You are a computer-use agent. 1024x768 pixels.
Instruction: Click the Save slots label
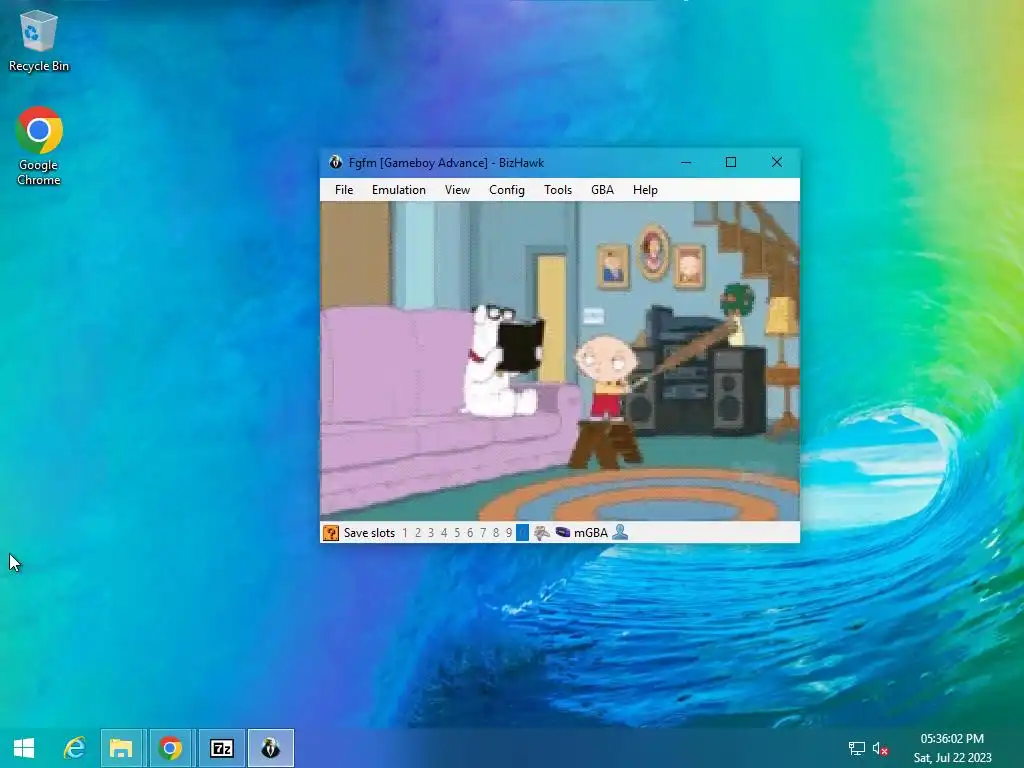(x=369, y=533)
